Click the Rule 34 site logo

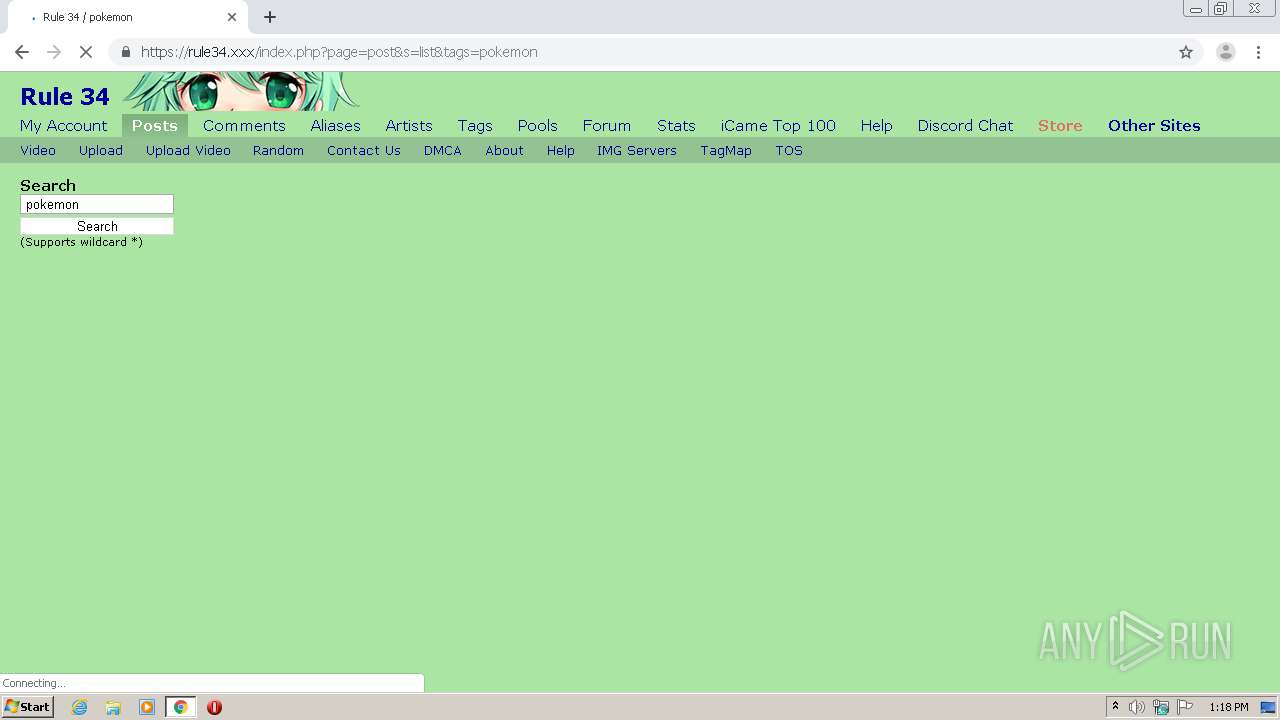pos(65,97)
